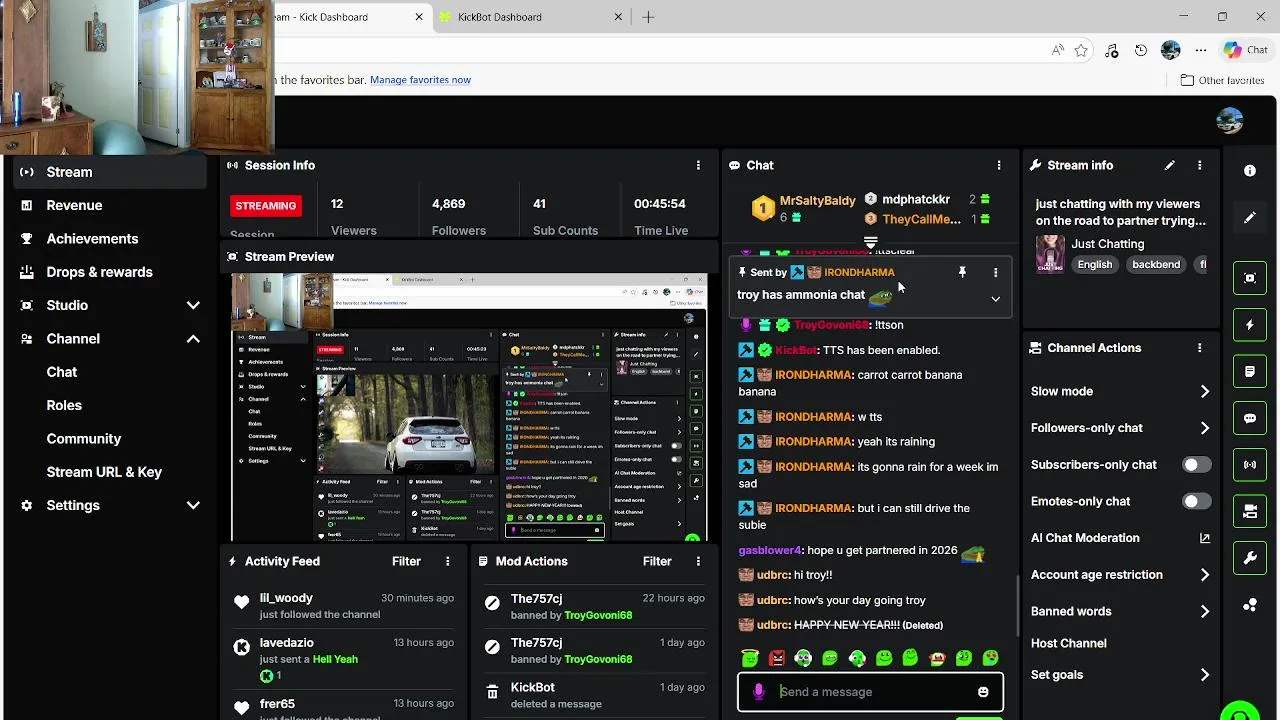Collapse the Channel sidebar section
Screen dimensions: 1280x720
193,339
